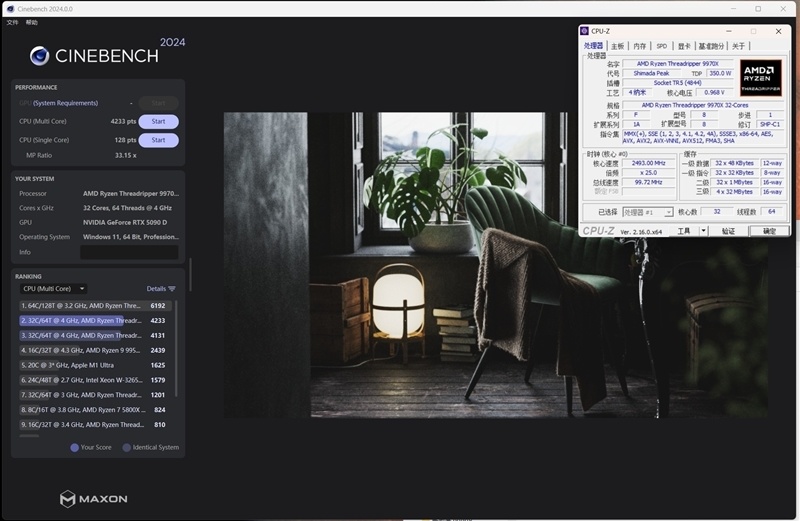Expand the 工具 dropdown arrow in CPU-Z
Image resolution: width=800 pixels, height=521 pixels.
(703, 231)
